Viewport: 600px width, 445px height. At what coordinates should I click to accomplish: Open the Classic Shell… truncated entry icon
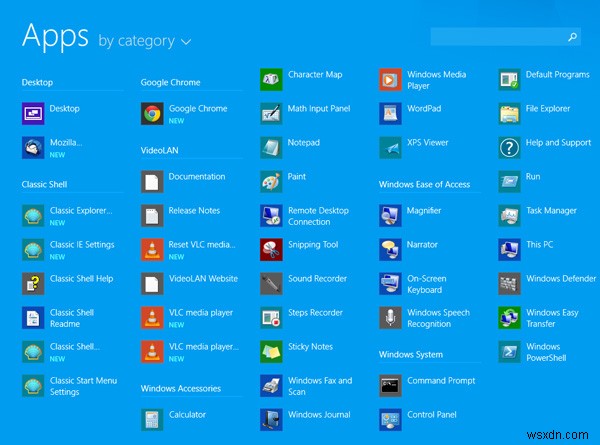[33, 352]
